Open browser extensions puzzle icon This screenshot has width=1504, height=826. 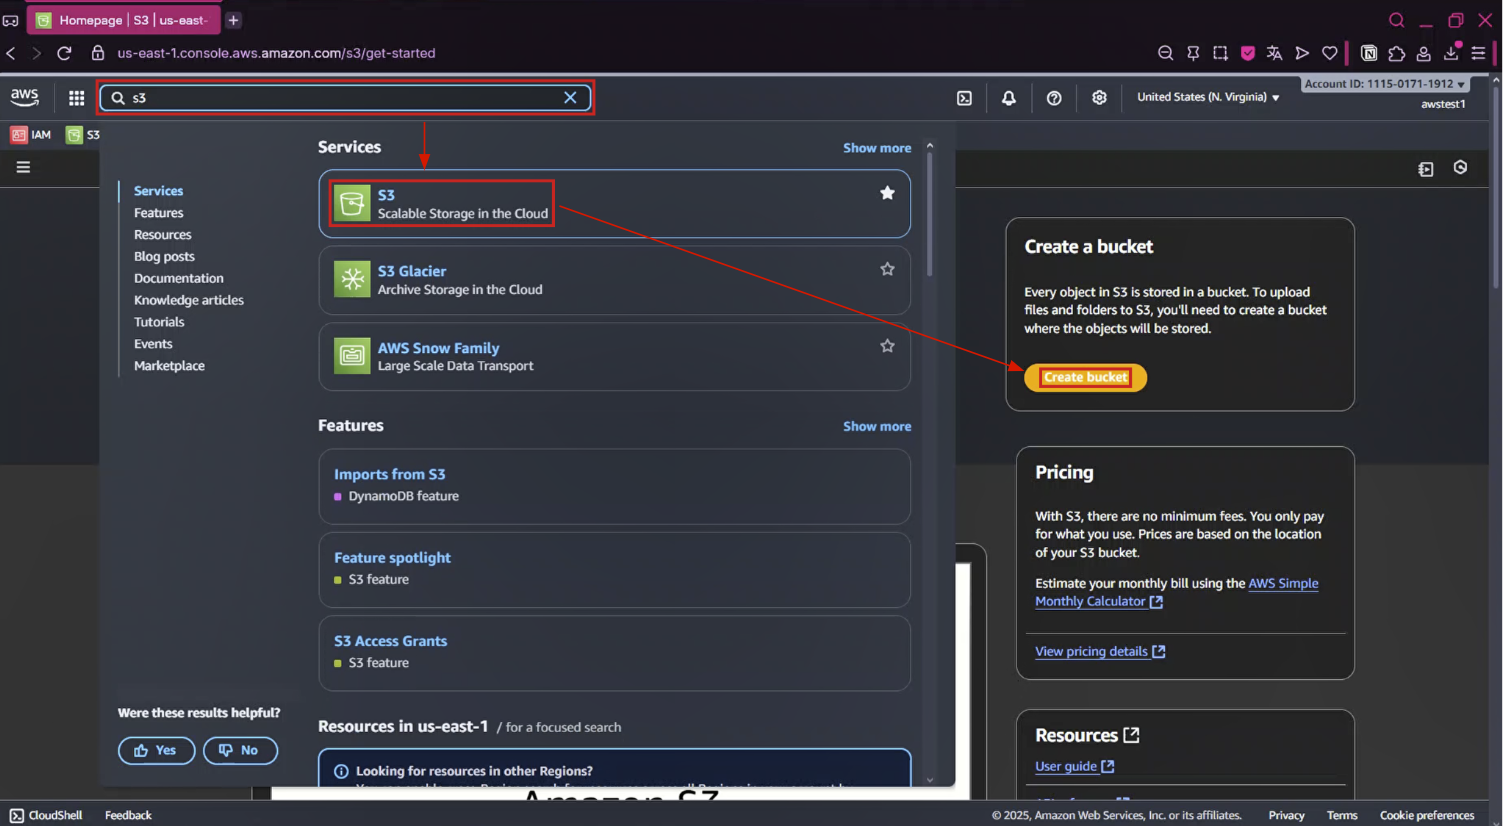1396,53
